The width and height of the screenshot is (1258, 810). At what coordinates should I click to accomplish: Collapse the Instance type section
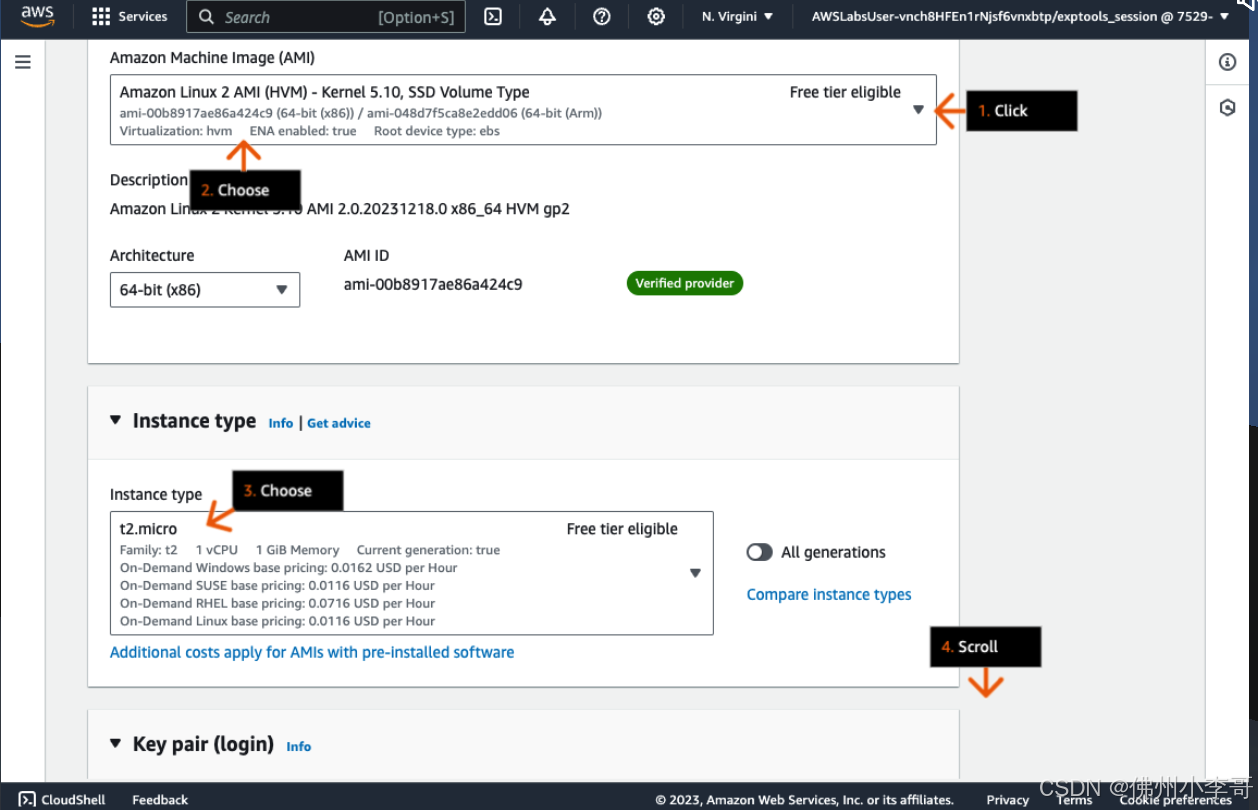pyautogui.click(x=116, y=421)
